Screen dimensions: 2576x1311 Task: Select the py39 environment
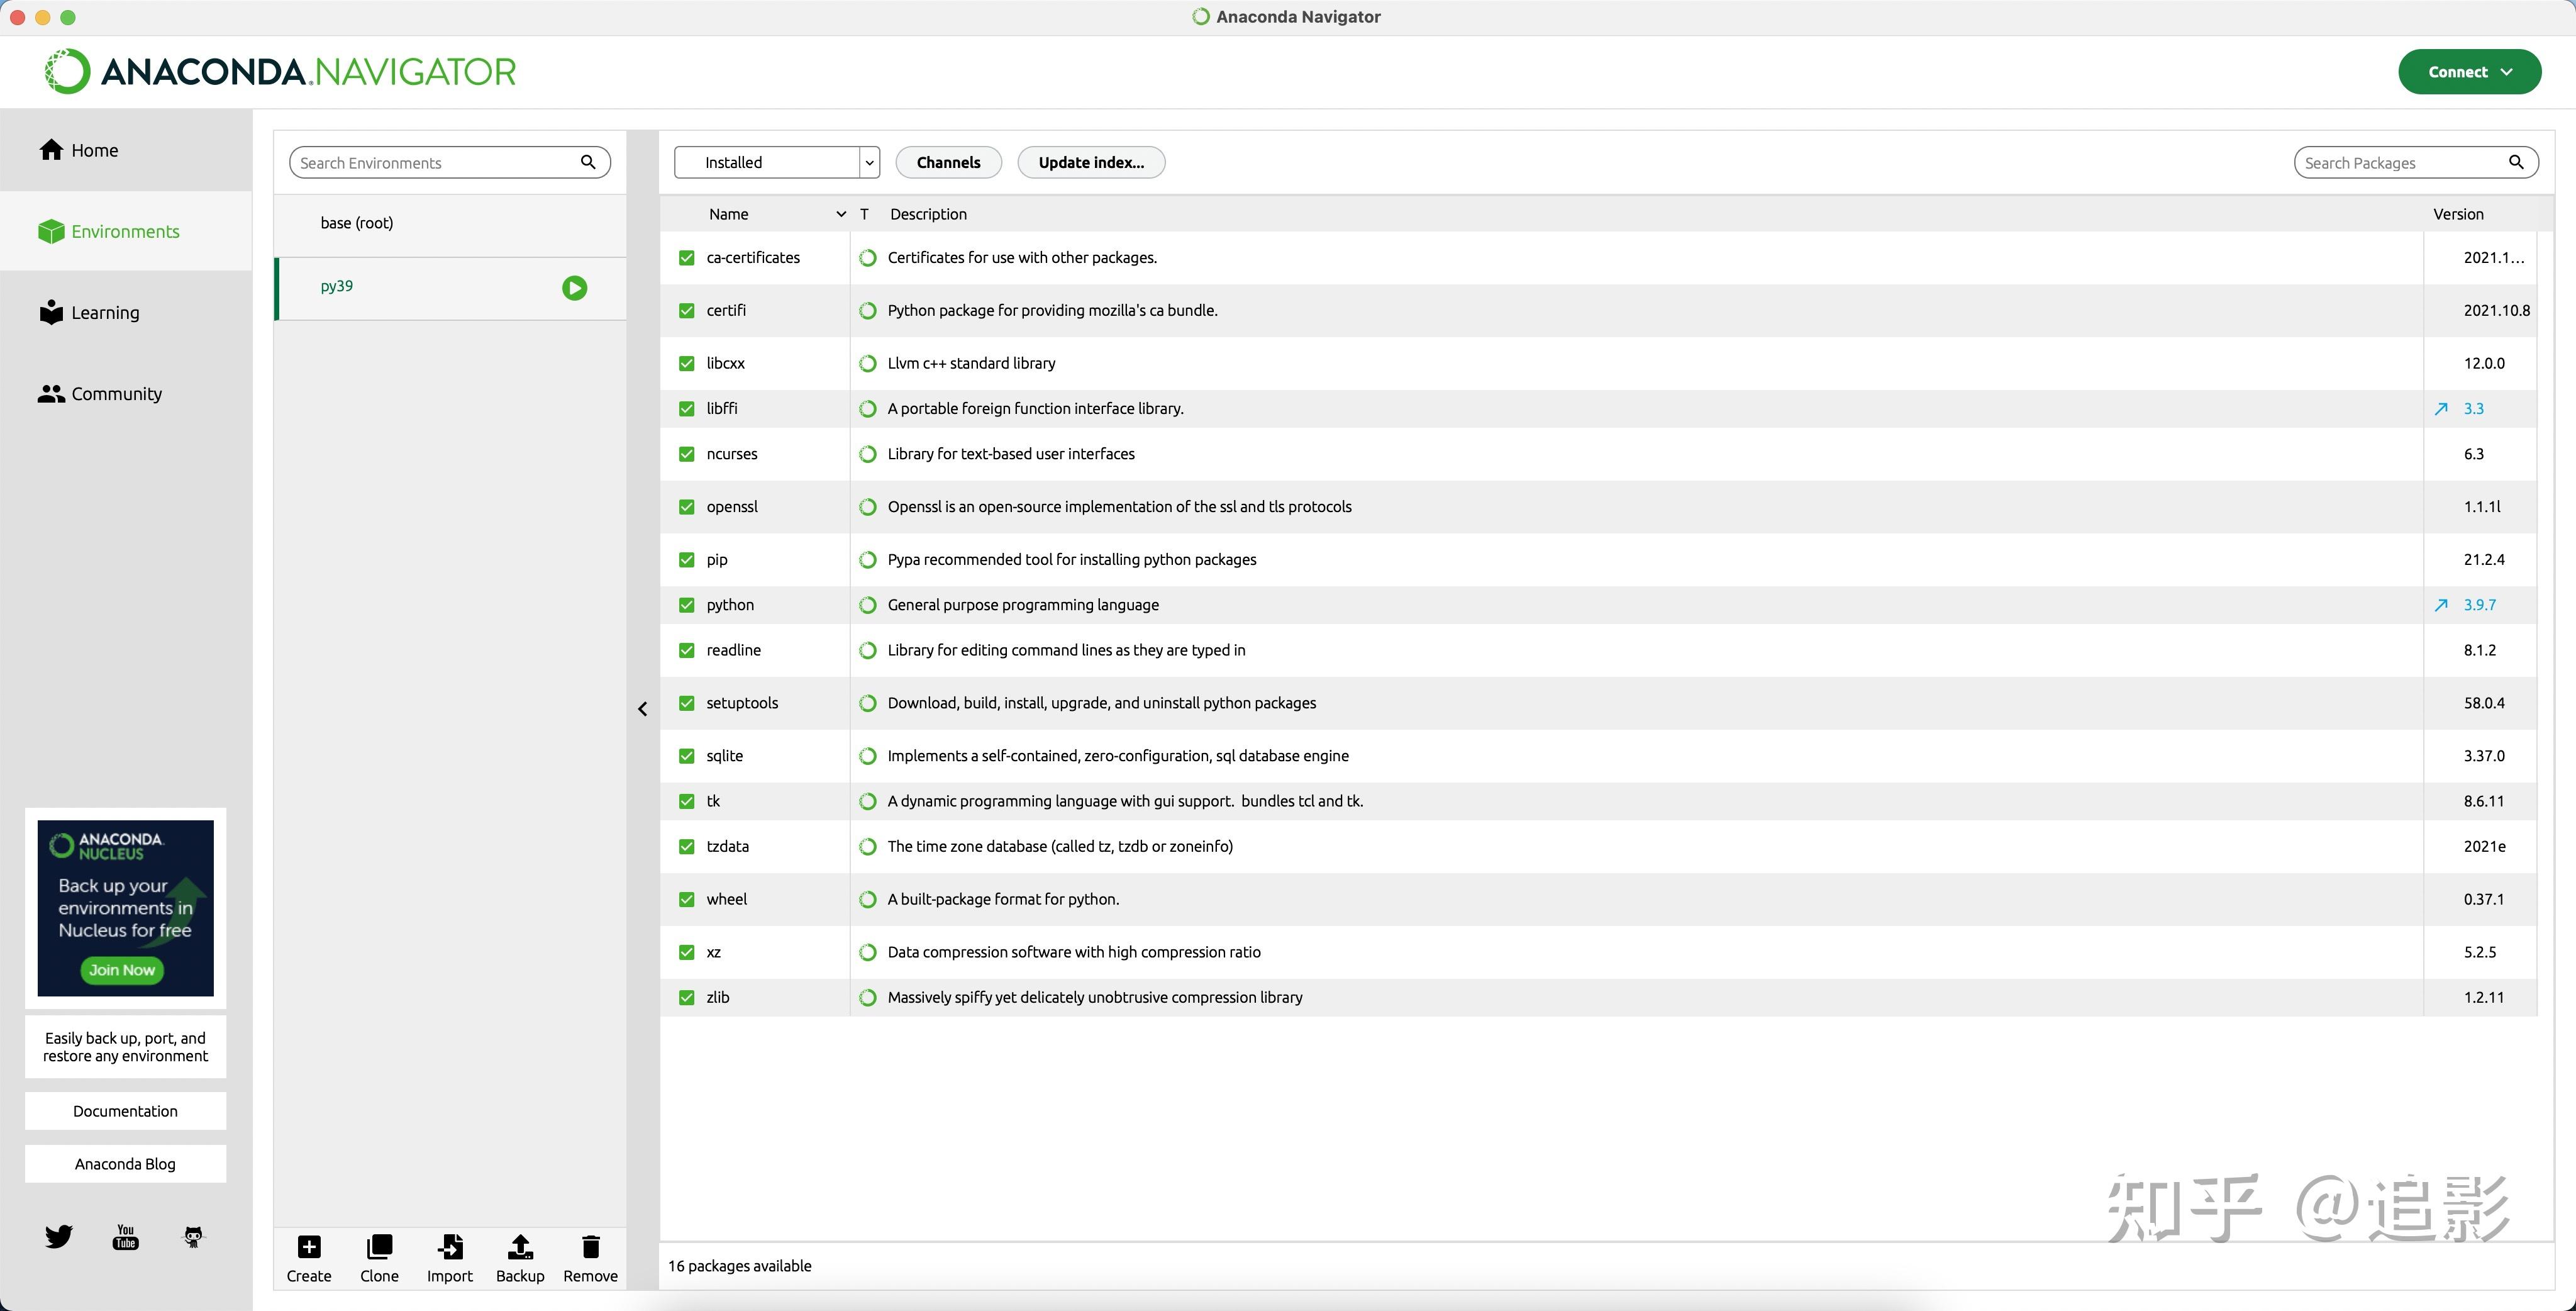click(450, 288)
